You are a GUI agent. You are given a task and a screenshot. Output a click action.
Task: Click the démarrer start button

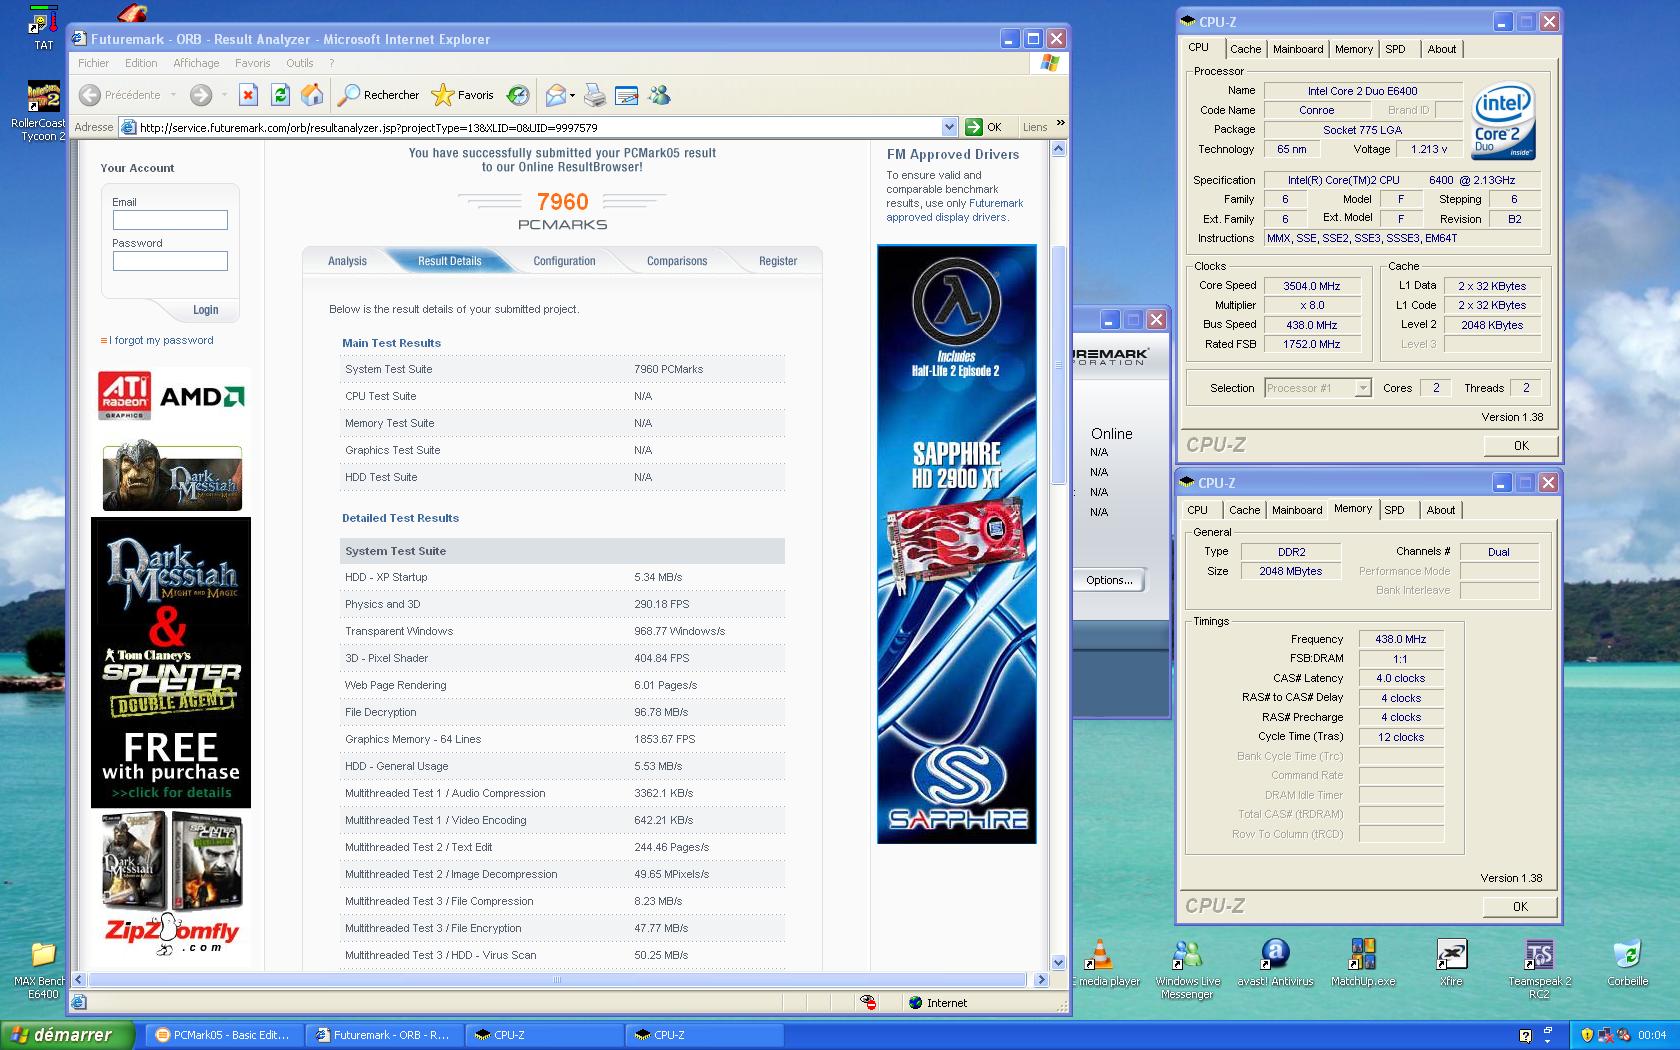[67, 1035]
